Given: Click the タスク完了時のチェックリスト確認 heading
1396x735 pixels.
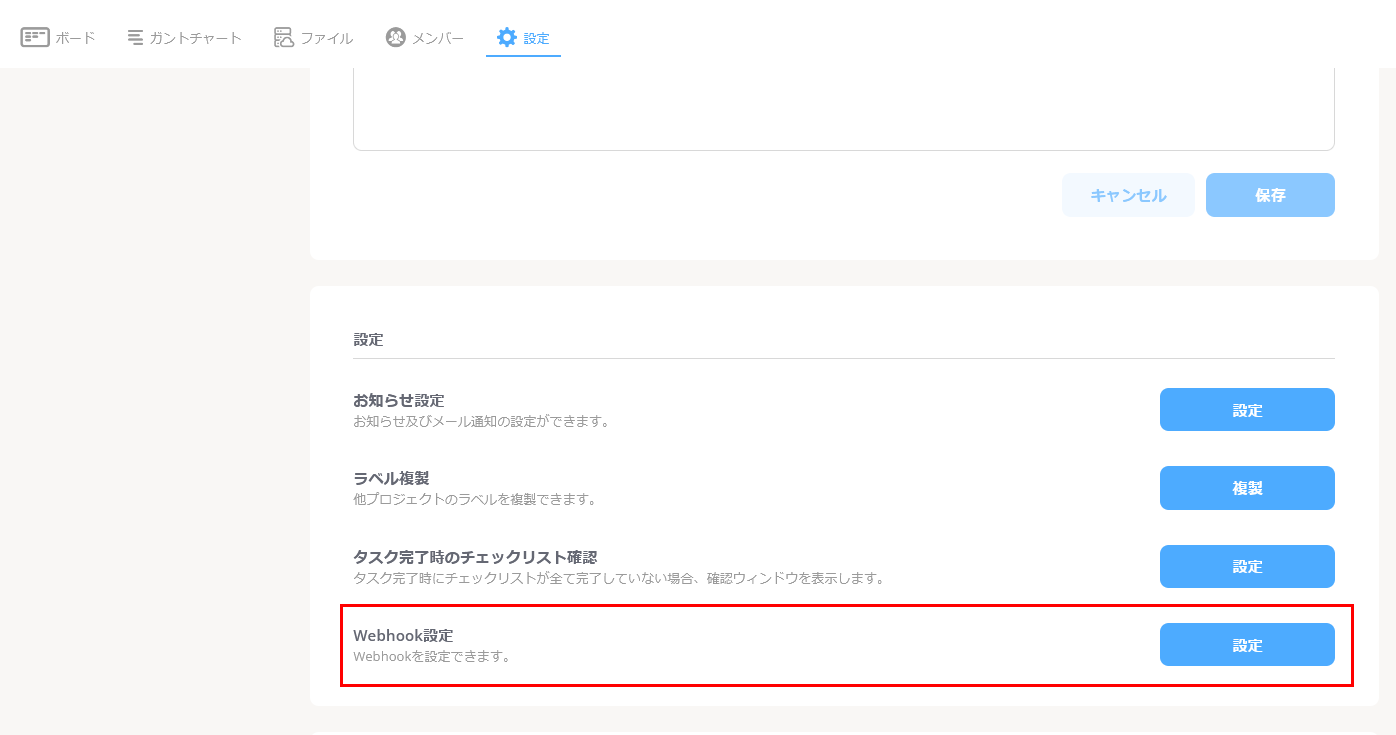Looking at the screenshot, I should (x=475, y=556).
